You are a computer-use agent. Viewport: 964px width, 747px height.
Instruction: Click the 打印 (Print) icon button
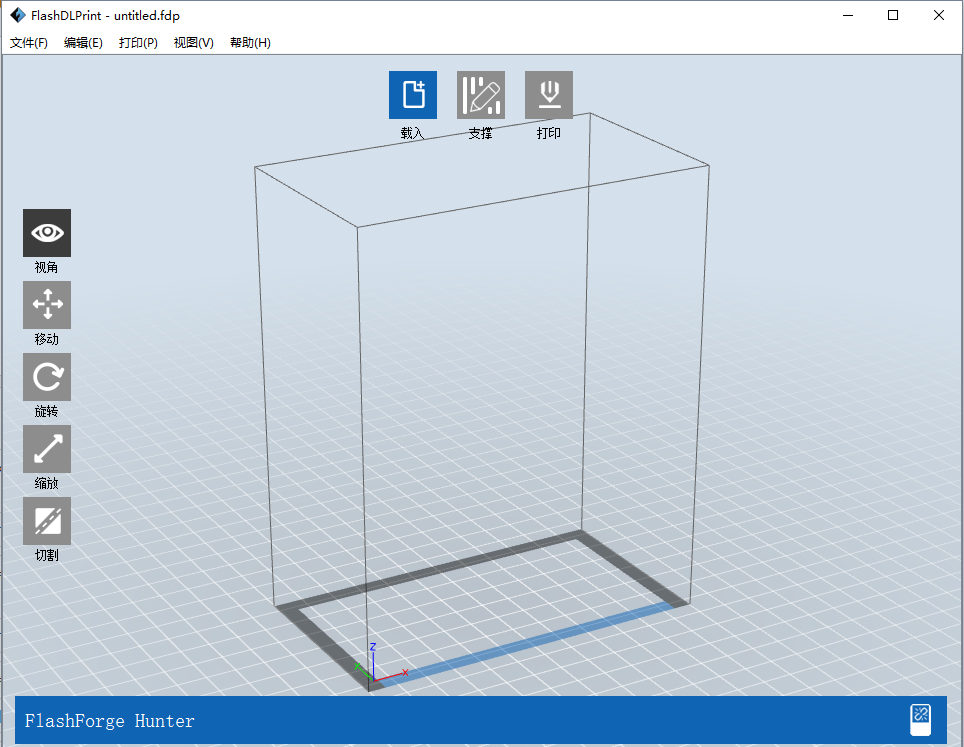pos(549,95)
